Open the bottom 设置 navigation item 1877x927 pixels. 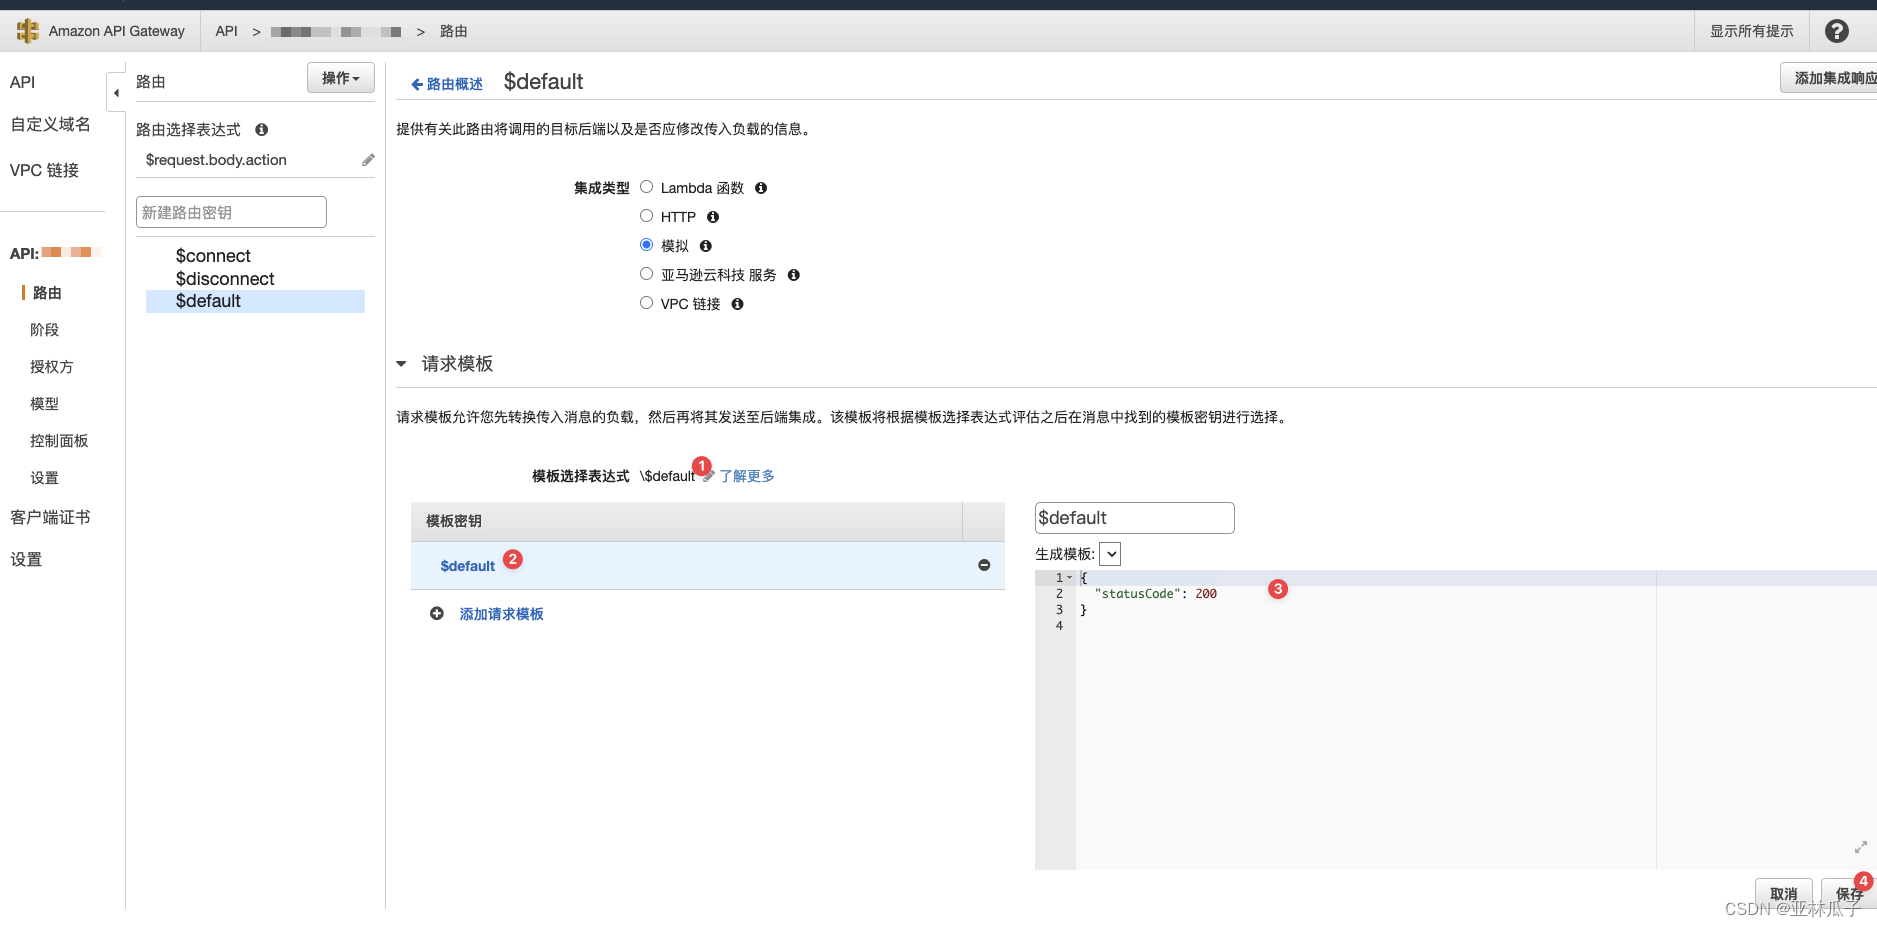click(x=26, y=560)
